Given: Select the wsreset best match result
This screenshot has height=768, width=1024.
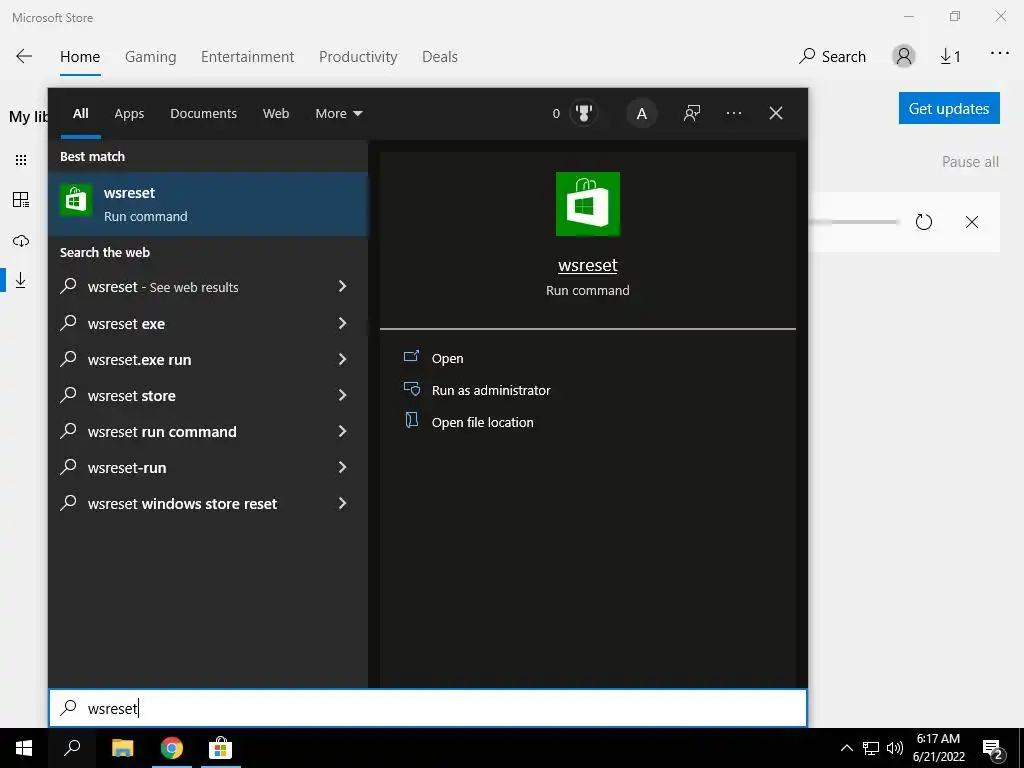Looking at the screenshot, I should (x=208, y=204).
